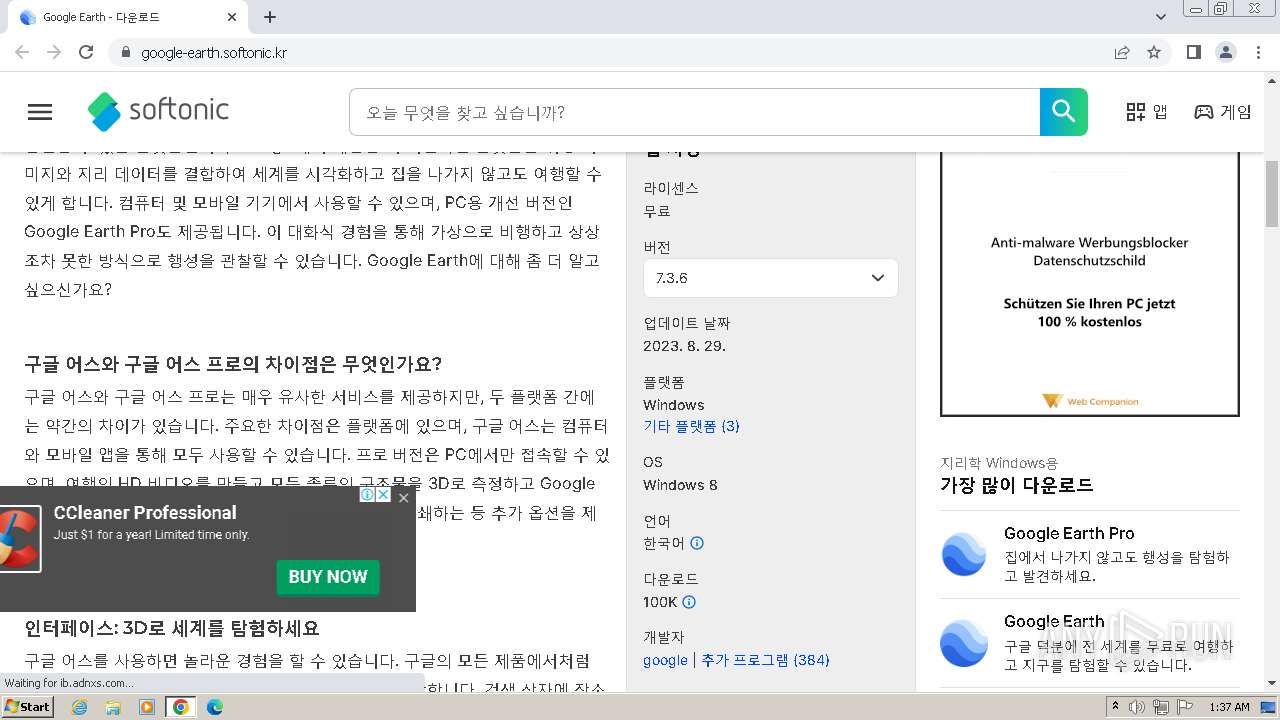The image size is (1280, 720).
Task: Click the page vertical scrollbar thumb
Action: (x=1272, y=193)
